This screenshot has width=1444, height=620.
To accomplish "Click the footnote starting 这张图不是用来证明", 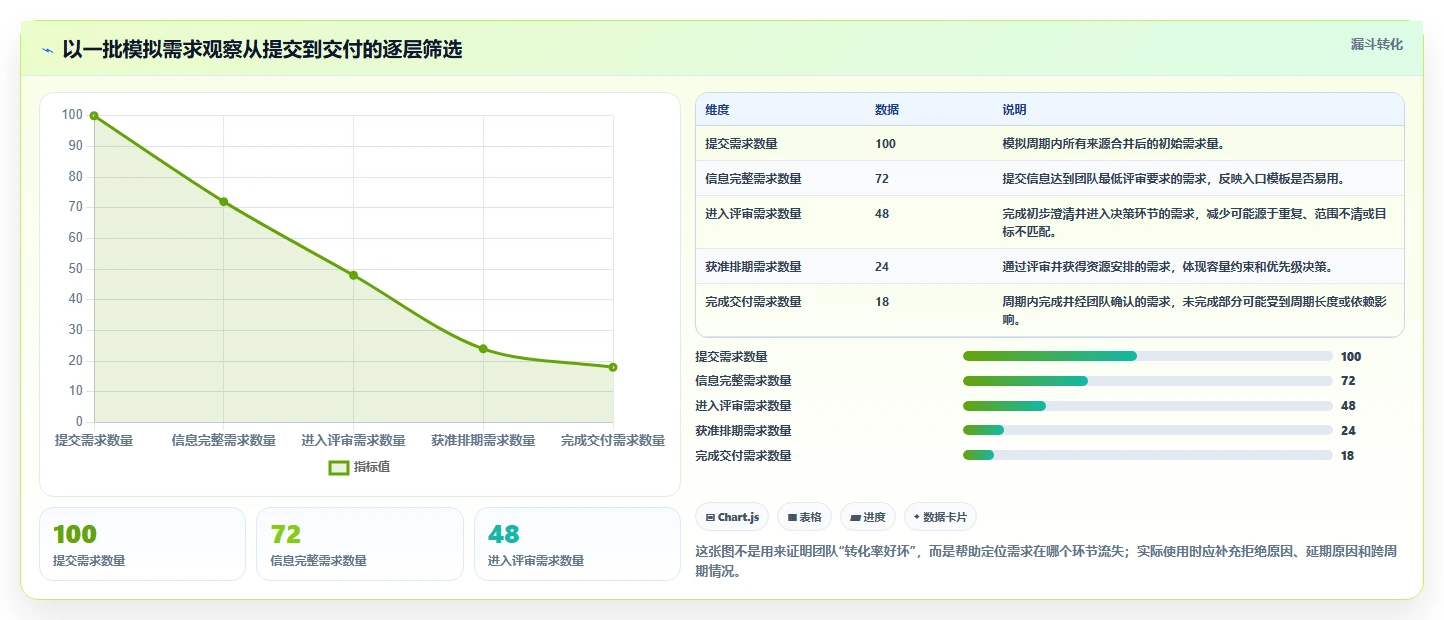I will click(x=1046, y=562).
